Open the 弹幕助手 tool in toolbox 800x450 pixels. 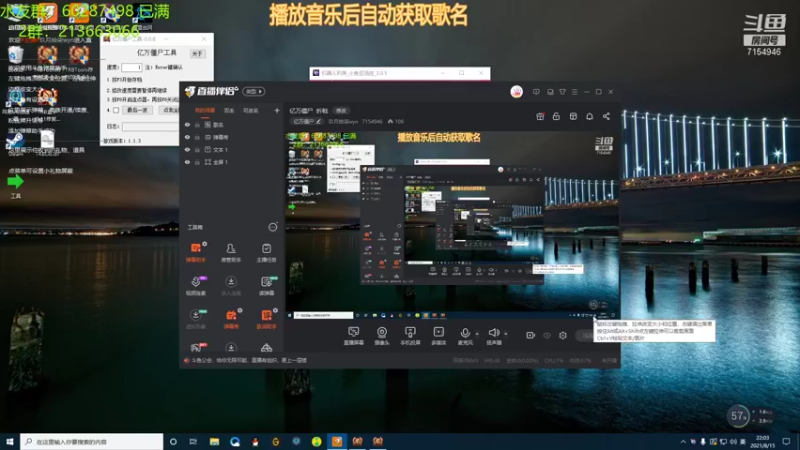(x=195, y=252)
